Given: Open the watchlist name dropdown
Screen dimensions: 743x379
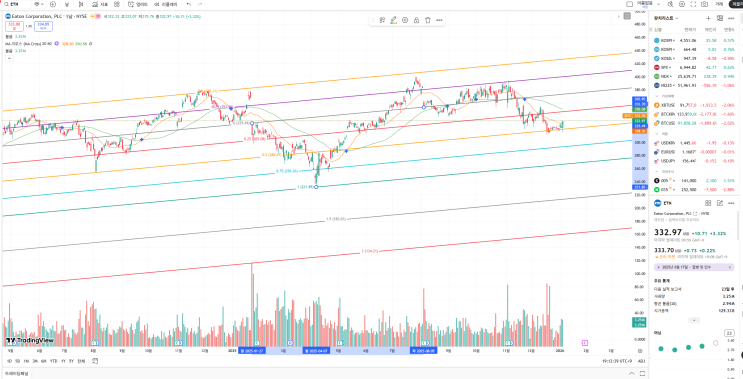Looking at the screenshot, I should 665,18.
